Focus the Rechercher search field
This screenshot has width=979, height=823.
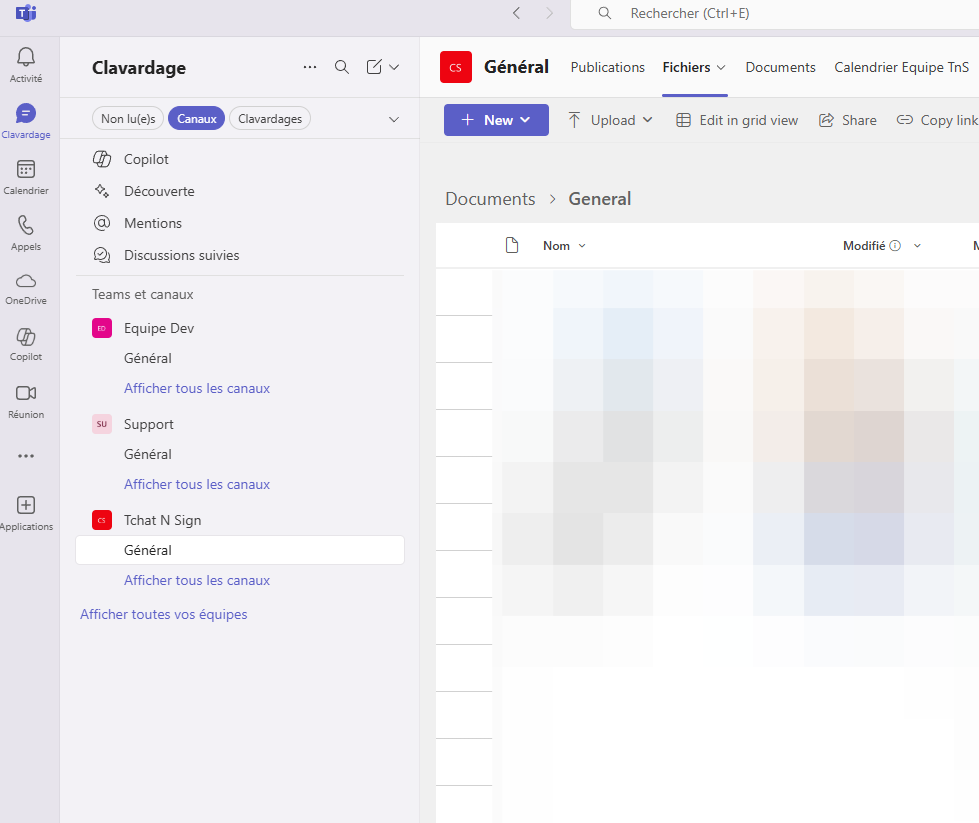[x=774, y=14]
